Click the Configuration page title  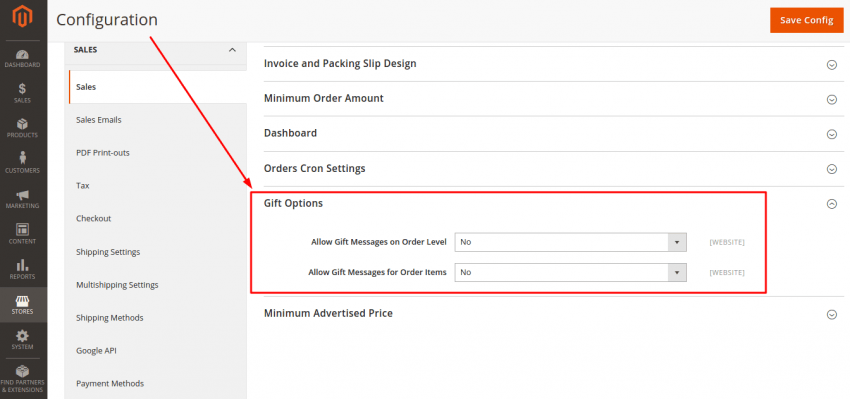107,20
